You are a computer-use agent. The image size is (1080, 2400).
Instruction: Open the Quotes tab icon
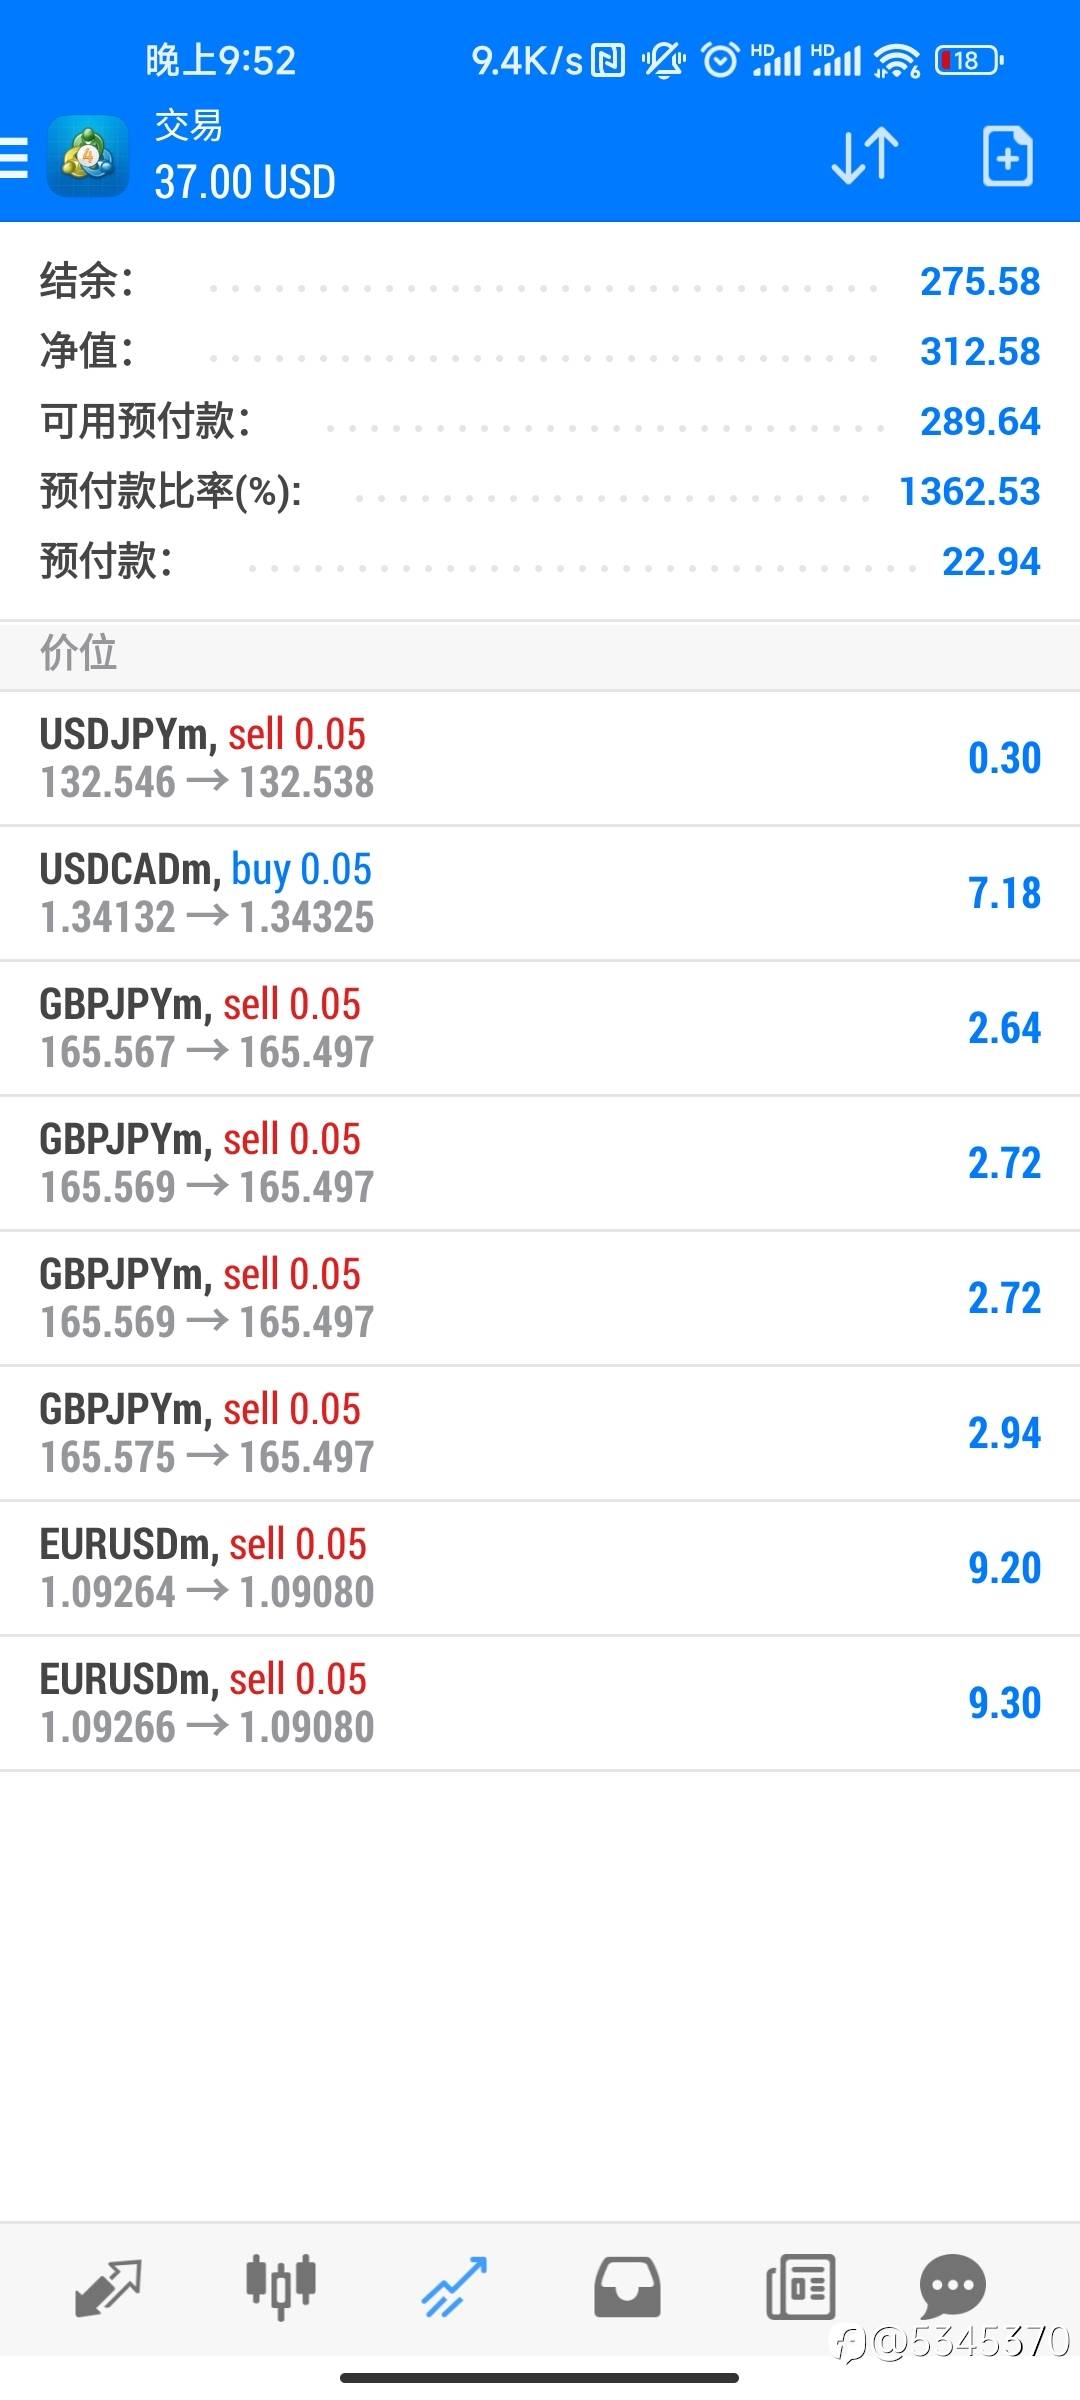(x=108, y=2287)
